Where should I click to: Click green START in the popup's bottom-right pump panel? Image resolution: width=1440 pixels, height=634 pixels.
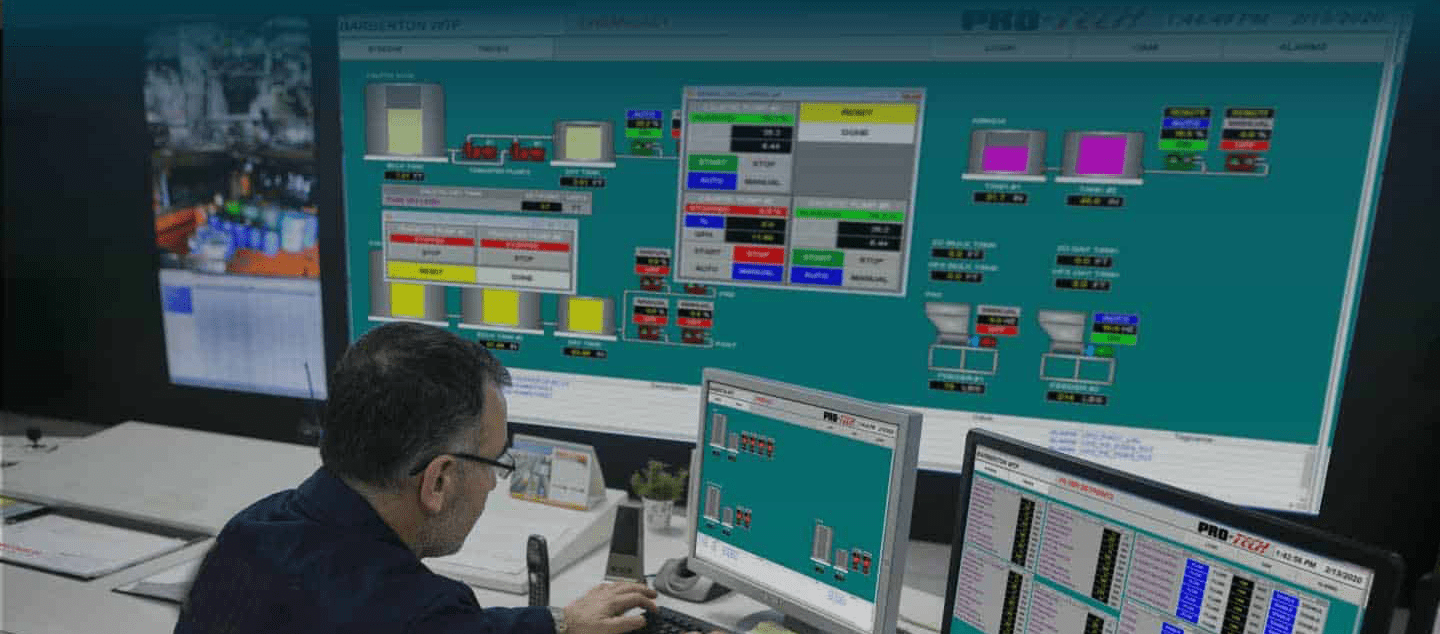pyautogui.click(x=817, y=257)
